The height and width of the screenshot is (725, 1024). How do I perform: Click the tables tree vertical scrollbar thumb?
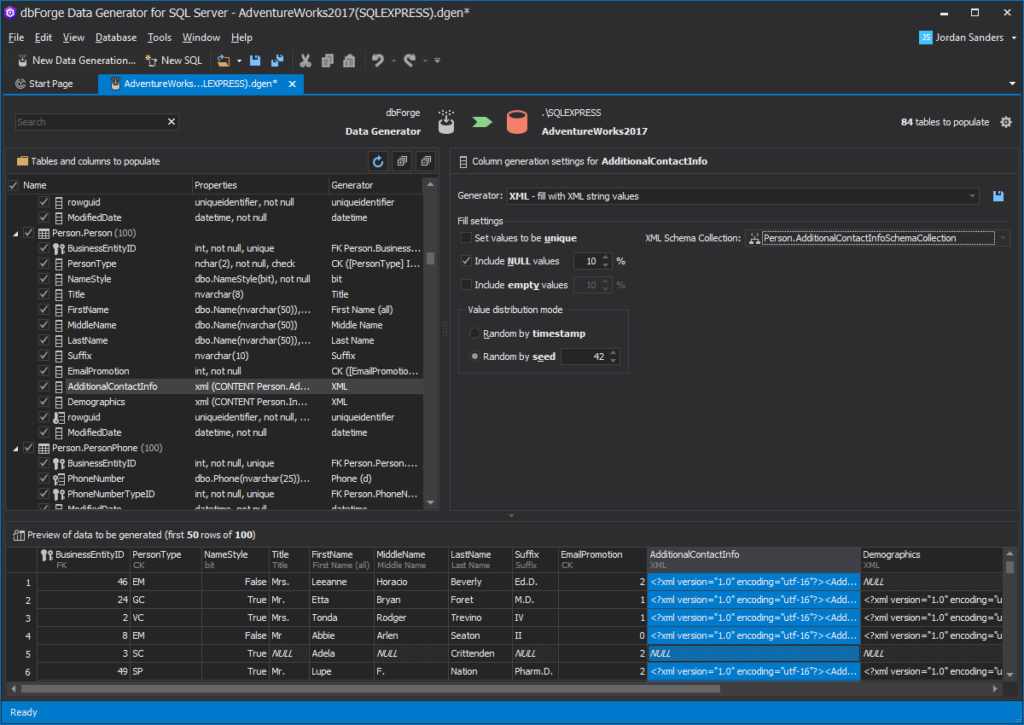click(430, 259)
